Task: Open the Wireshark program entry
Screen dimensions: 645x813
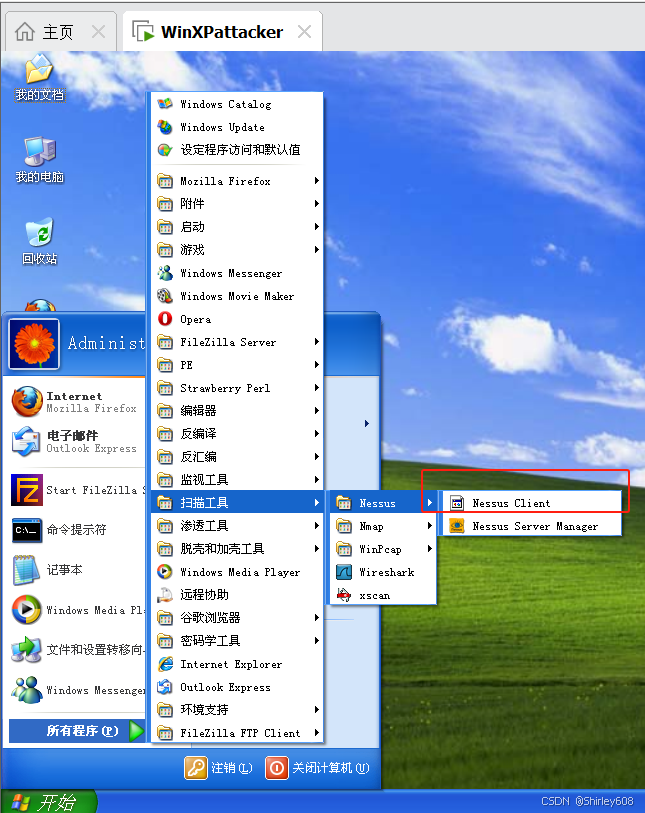Action: (383, 572)
